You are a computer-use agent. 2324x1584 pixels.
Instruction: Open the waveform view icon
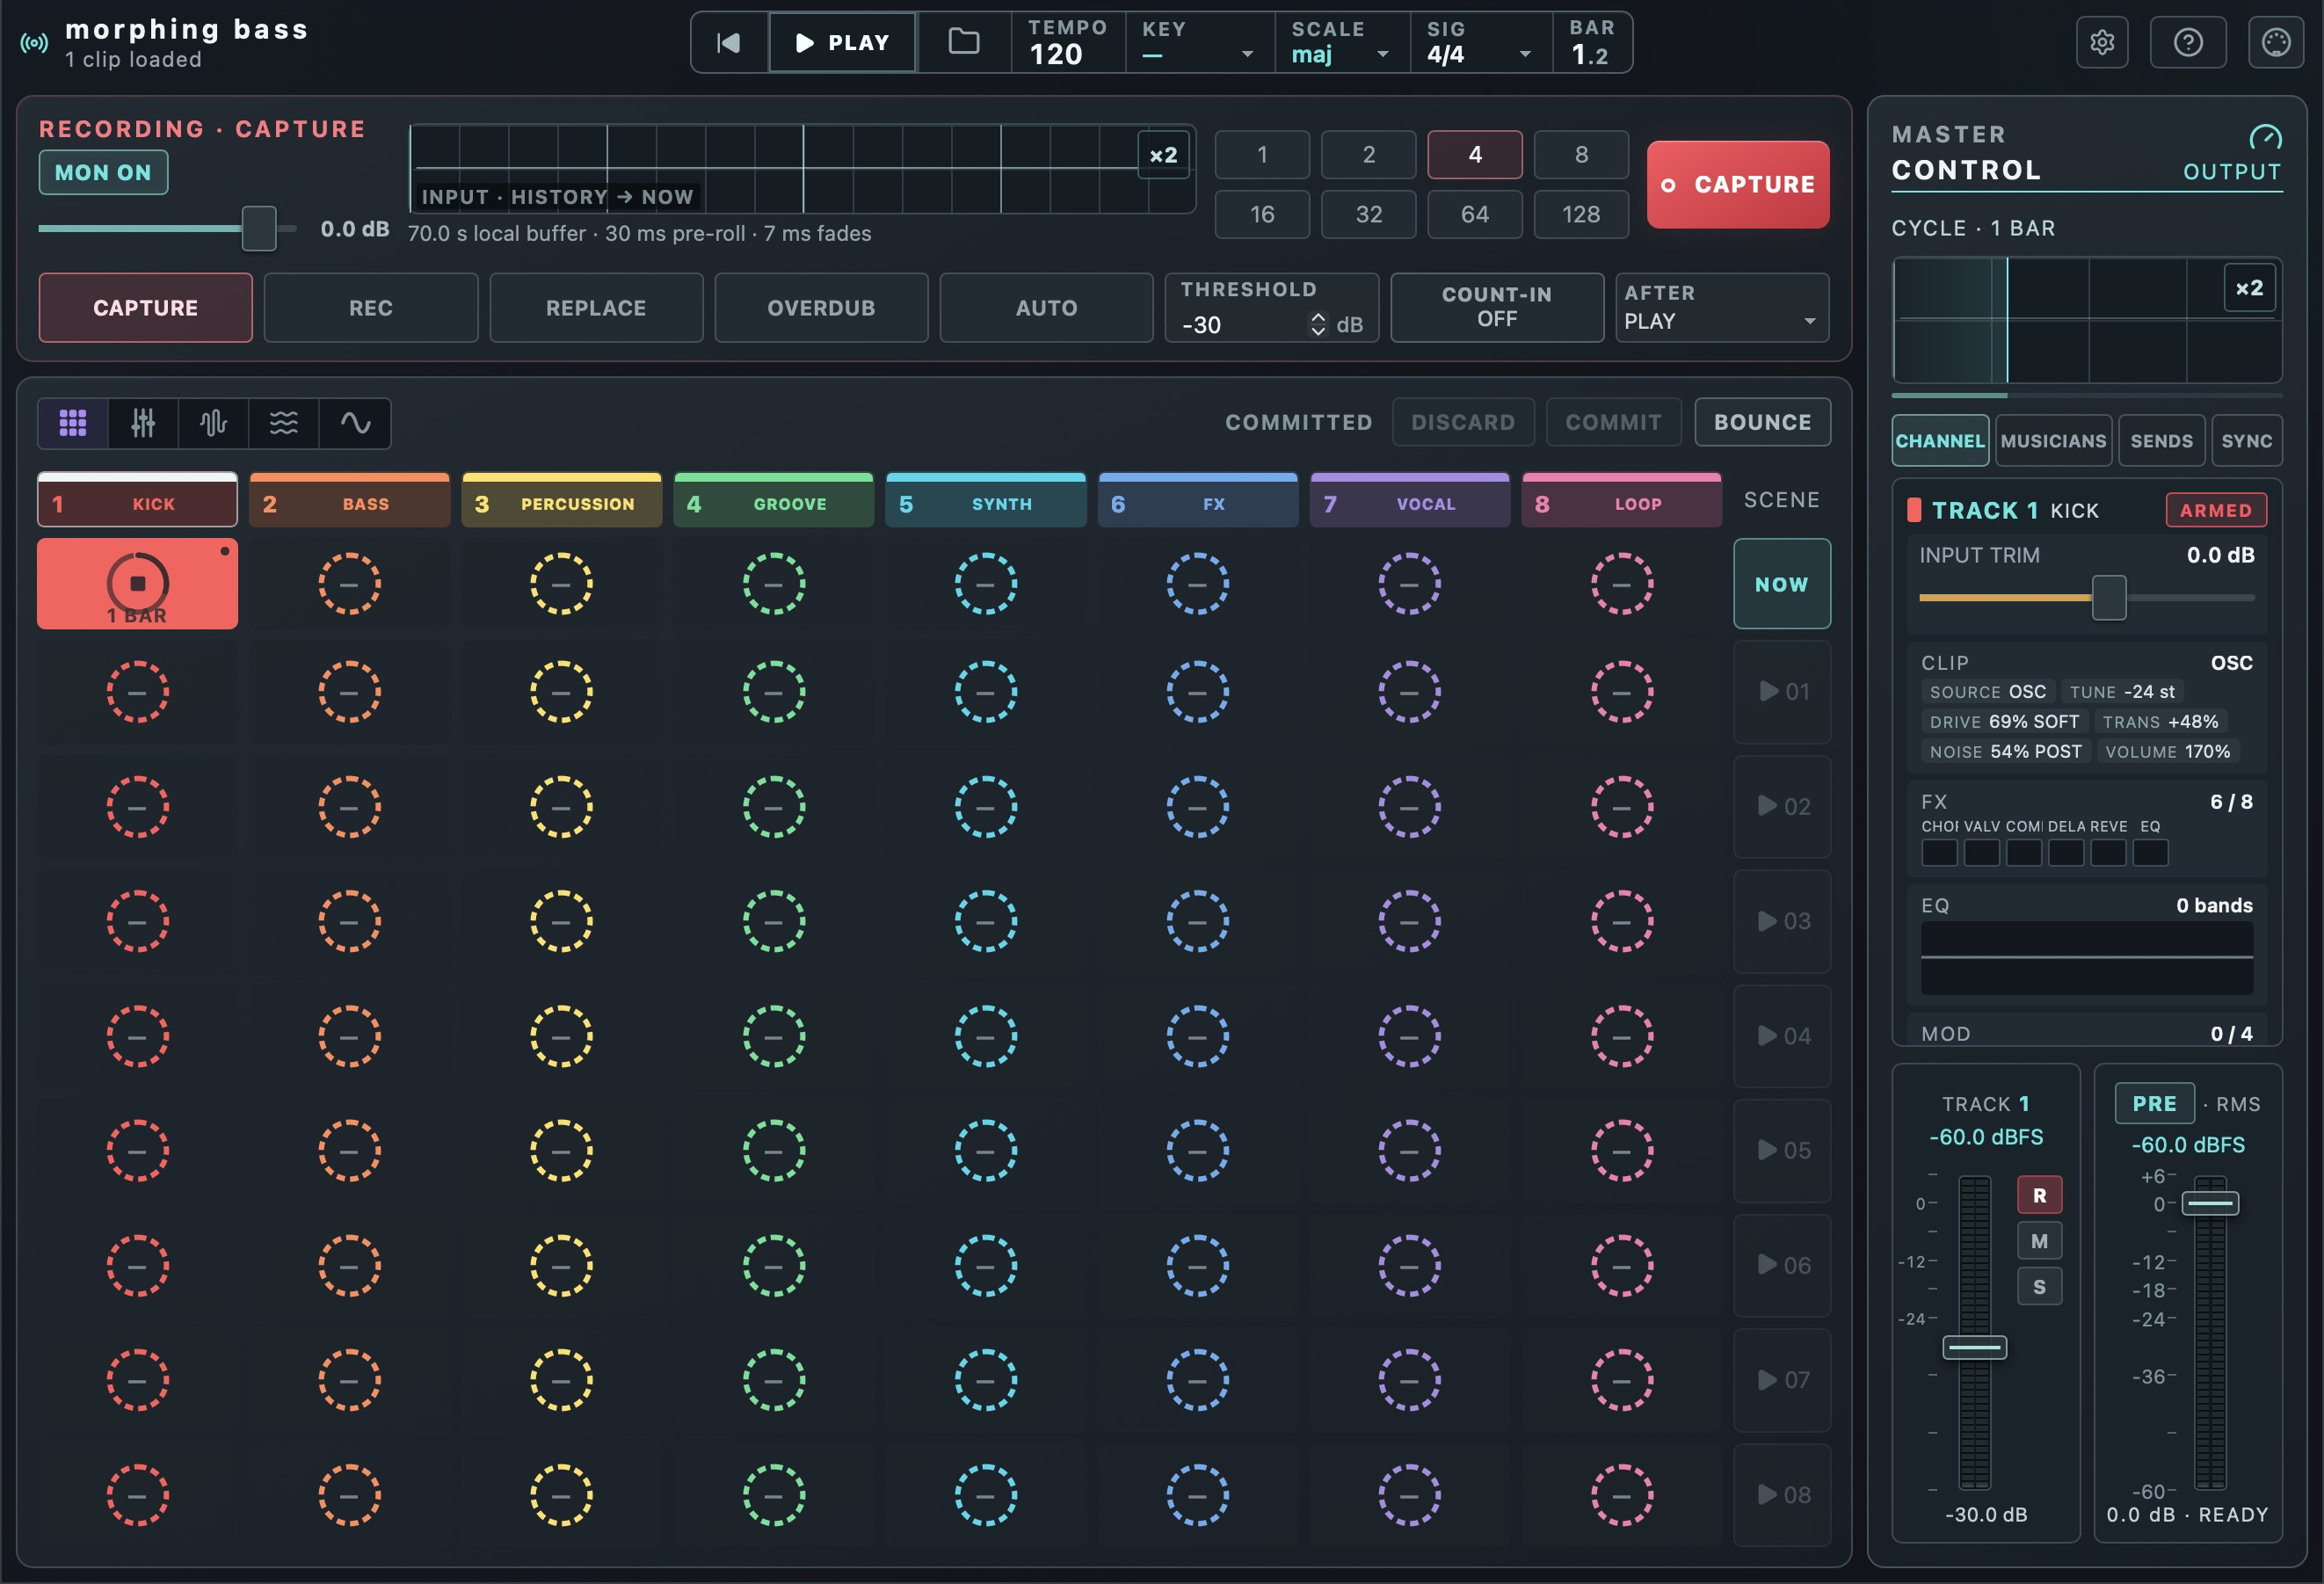[x=213, y=423]
